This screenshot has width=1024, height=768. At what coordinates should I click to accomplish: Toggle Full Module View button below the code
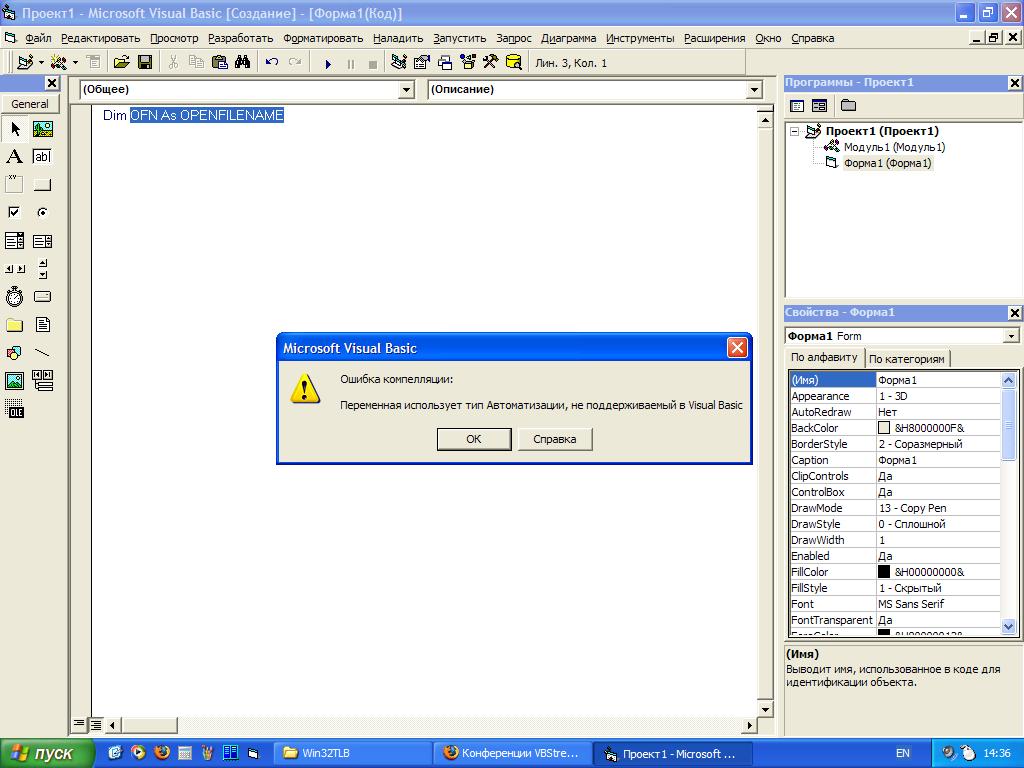point(95,724)
